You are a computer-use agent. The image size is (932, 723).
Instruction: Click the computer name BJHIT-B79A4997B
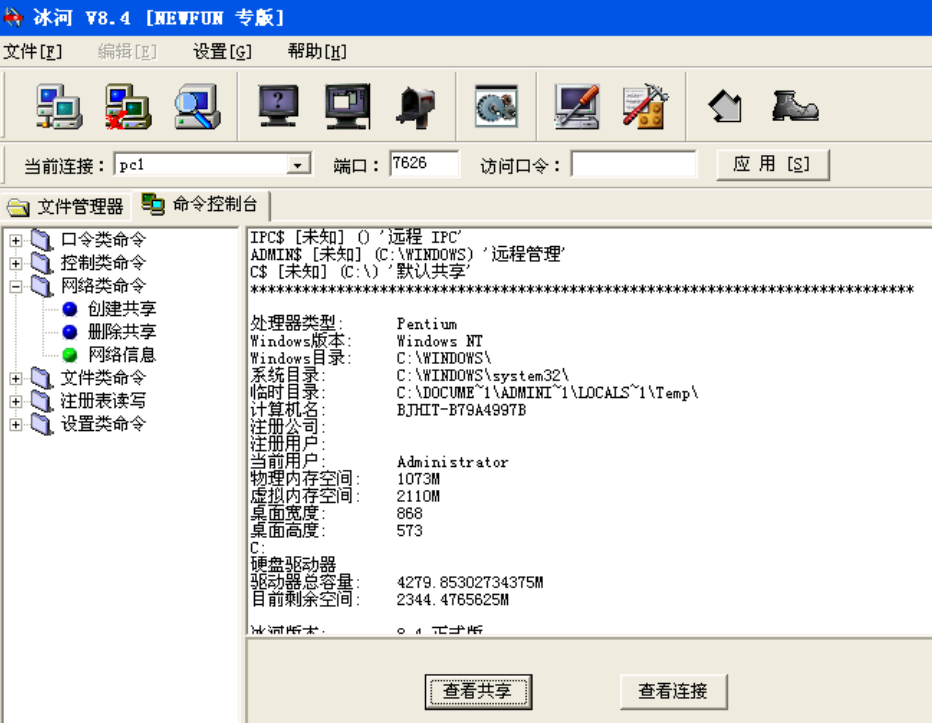coord(461,410)
